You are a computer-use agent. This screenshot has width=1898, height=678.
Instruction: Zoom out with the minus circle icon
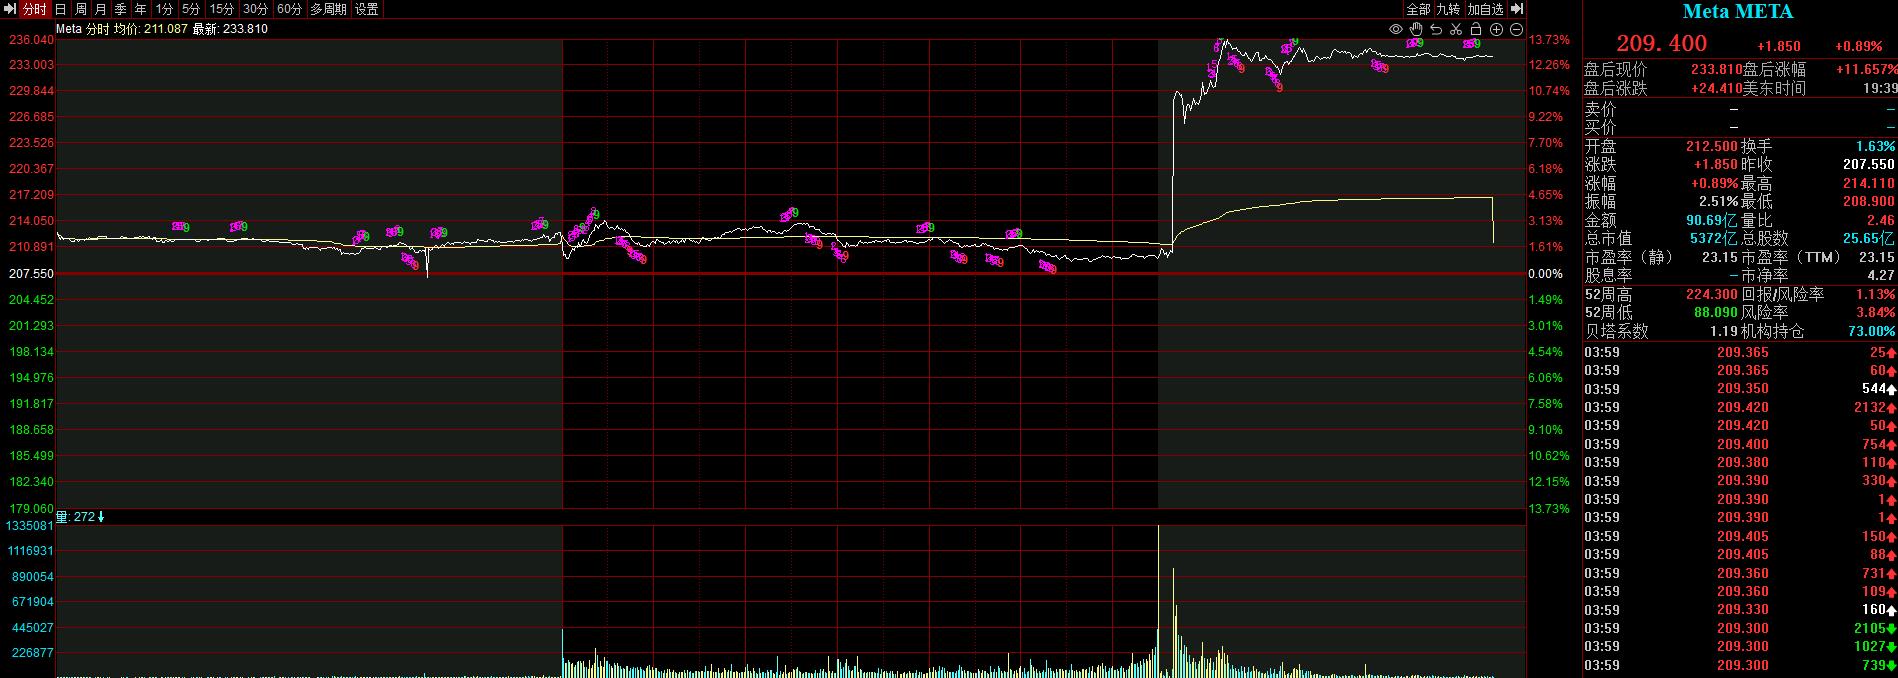tap(1517, 29)
